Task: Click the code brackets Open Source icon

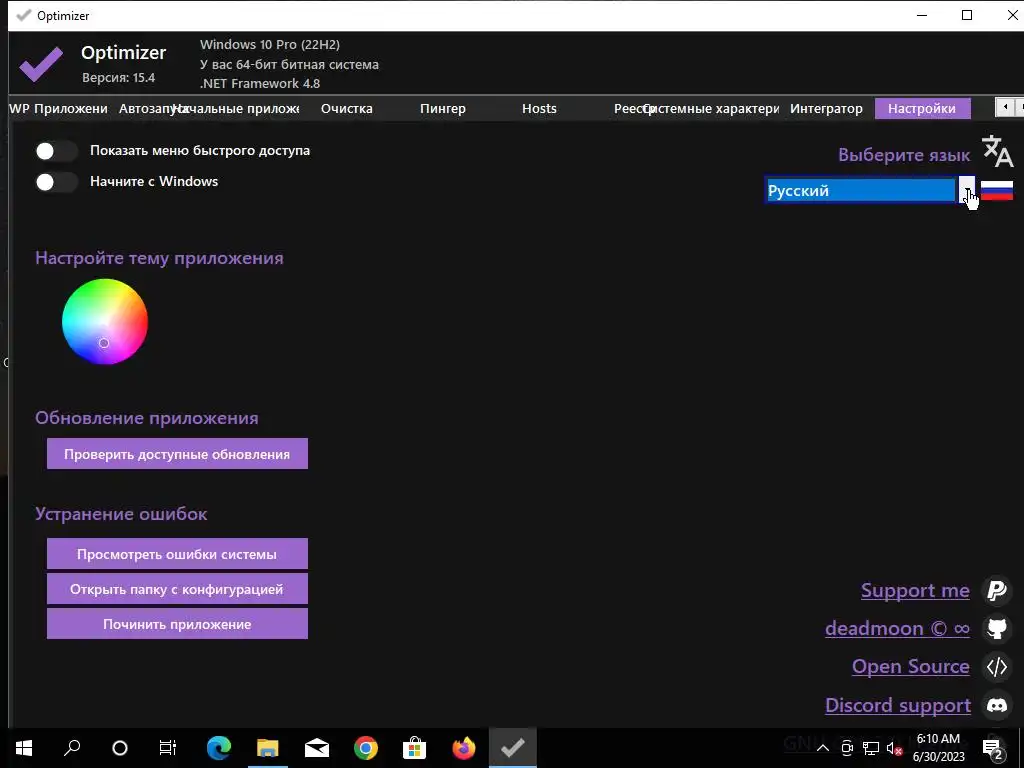Action: click(997, 667)
